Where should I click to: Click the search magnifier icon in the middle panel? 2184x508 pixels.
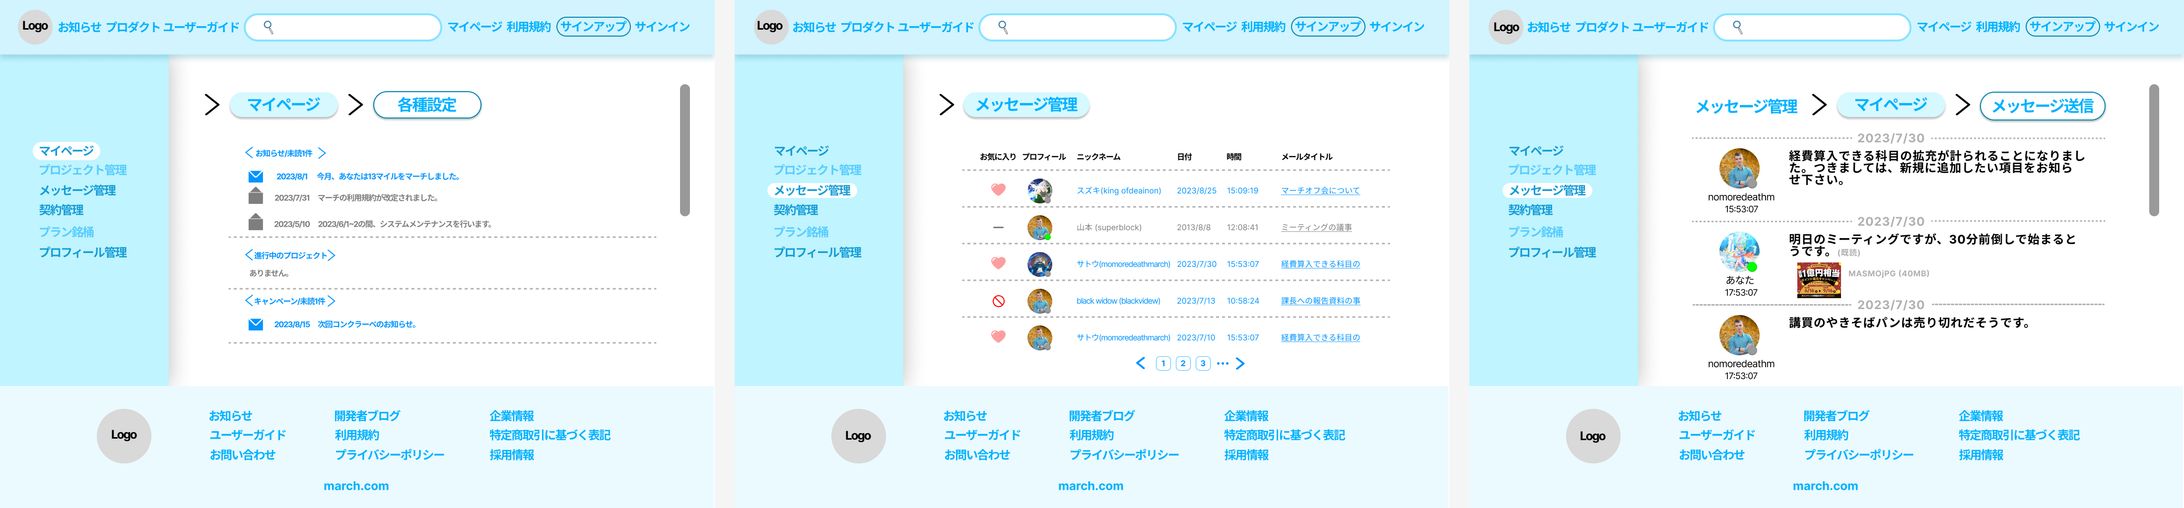coord(1003,27)
